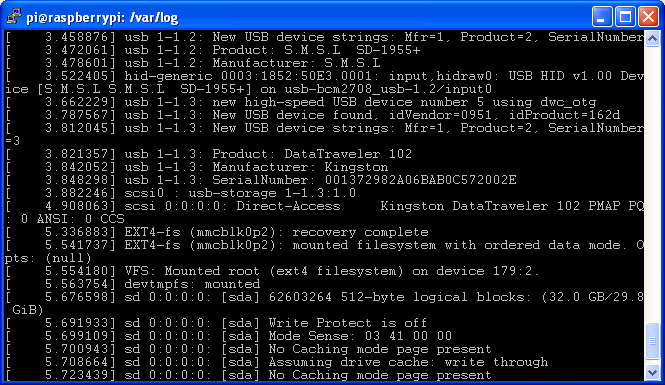Click the title text pi@raspberrypi: /var/log
The image size is (665, 385).
(x=102, y=17)
